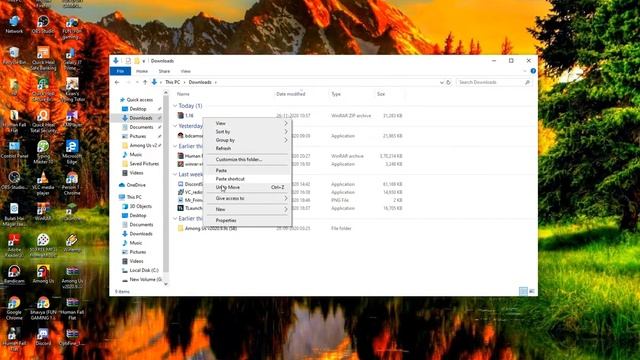
Task: Open Discord desktop shortcut
Action: click(x=43, y=337)
